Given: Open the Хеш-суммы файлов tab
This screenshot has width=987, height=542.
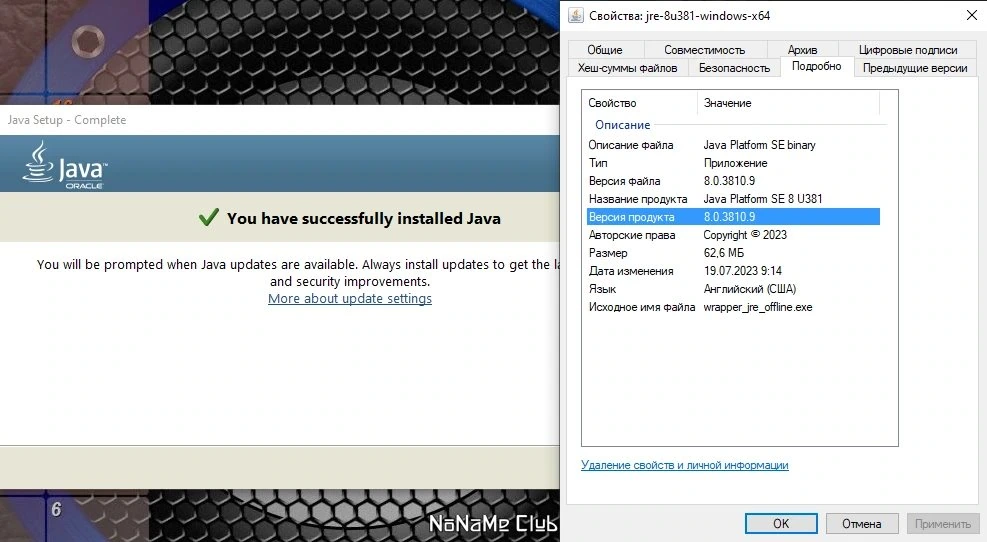Looking at the screenshot, I should (x=628, y=68).
